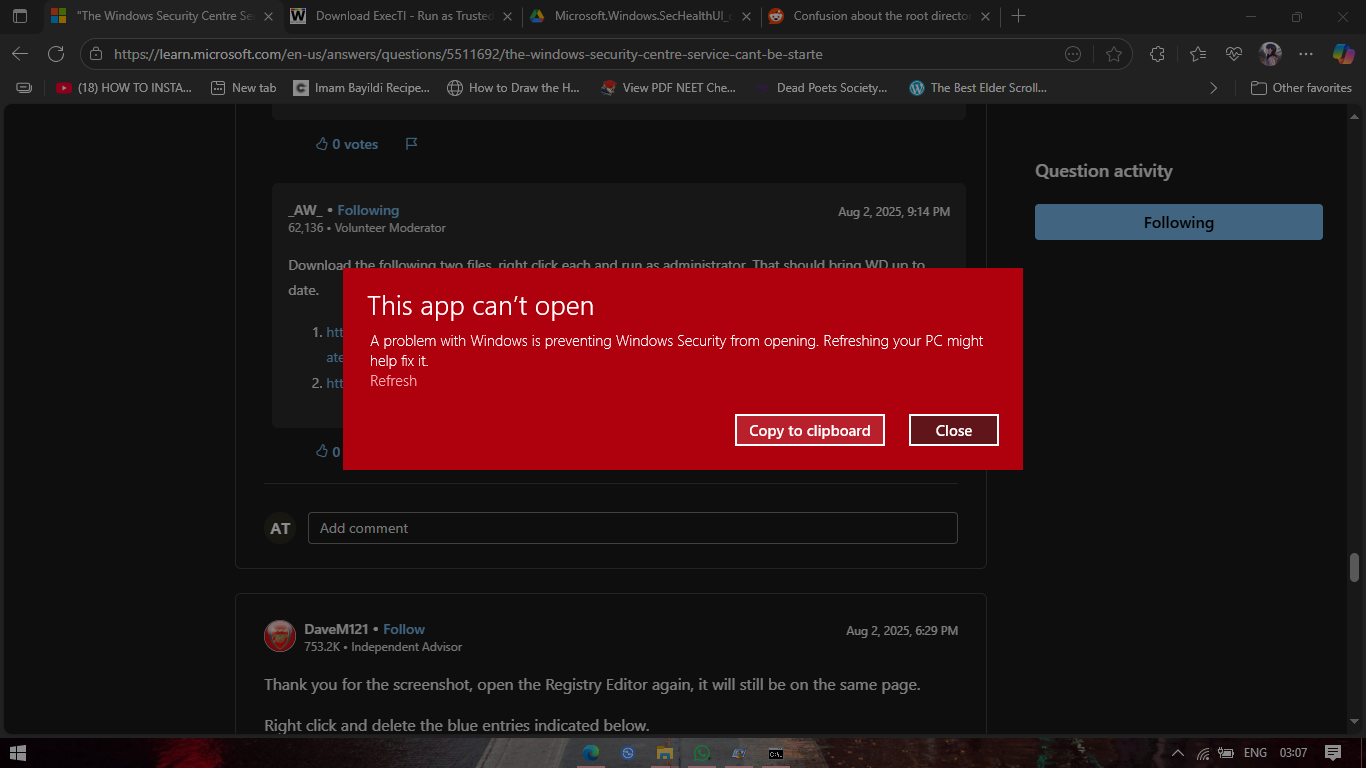
Task: Open DaveM121's profile avatar
Action: (x=280, y=636)
